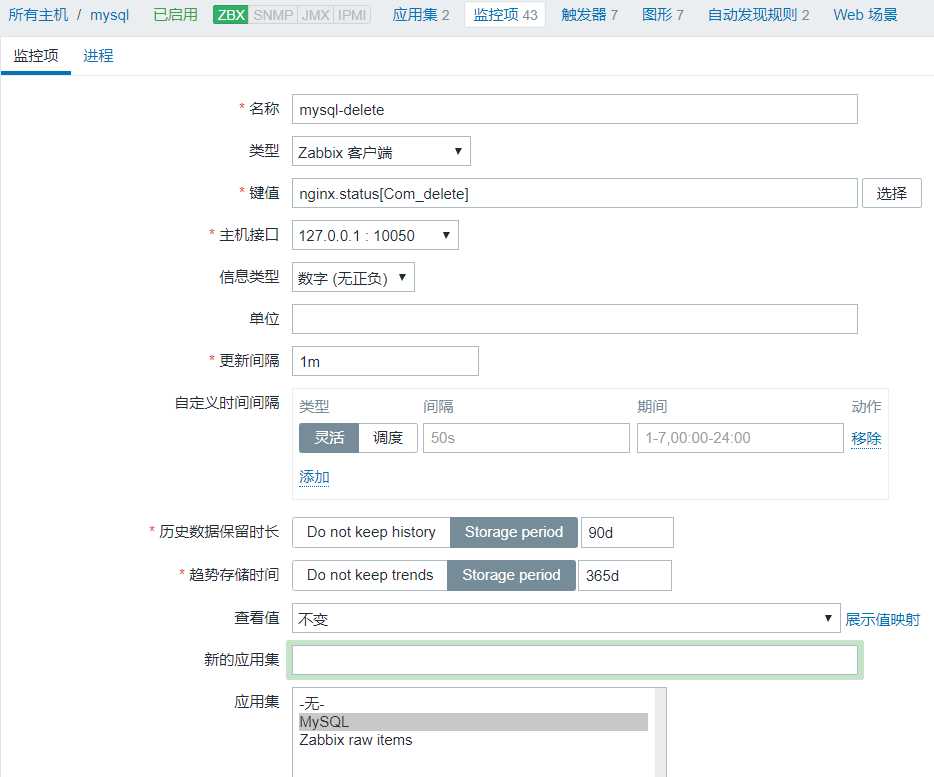Select Zabbix raw items in 应用集 list
This screenshot has width=934, height=777.
(x=473, y=739)
